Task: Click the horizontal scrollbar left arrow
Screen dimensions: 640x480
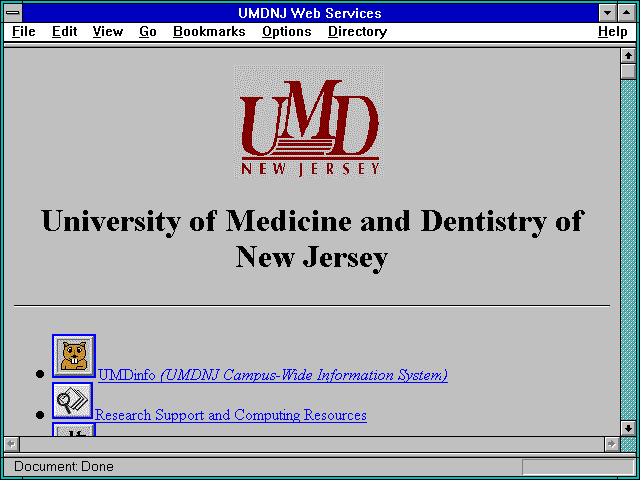Action: (x=12, y=444)
